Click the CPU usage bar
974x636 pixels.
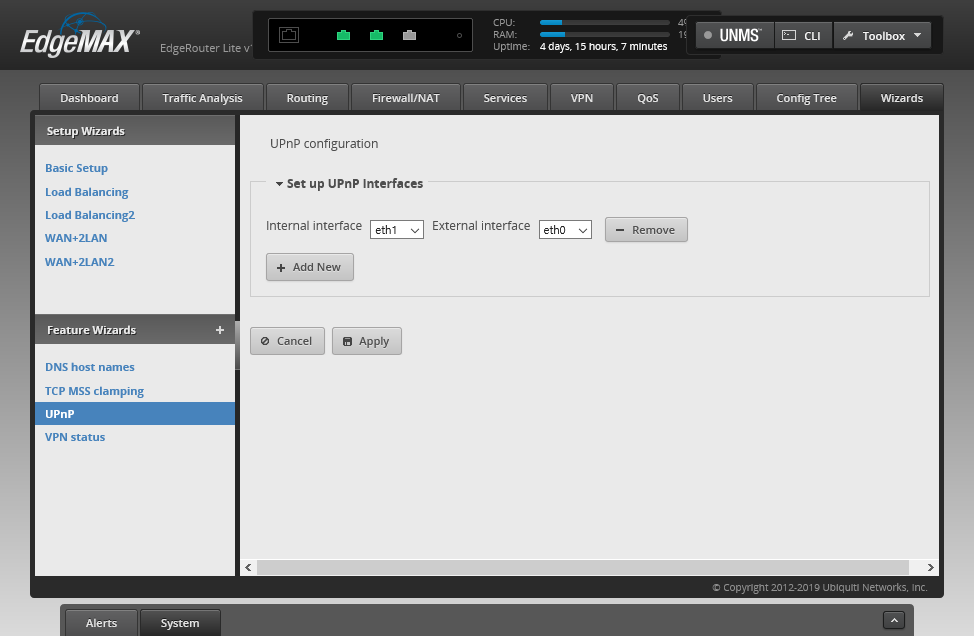click(604, 22)
